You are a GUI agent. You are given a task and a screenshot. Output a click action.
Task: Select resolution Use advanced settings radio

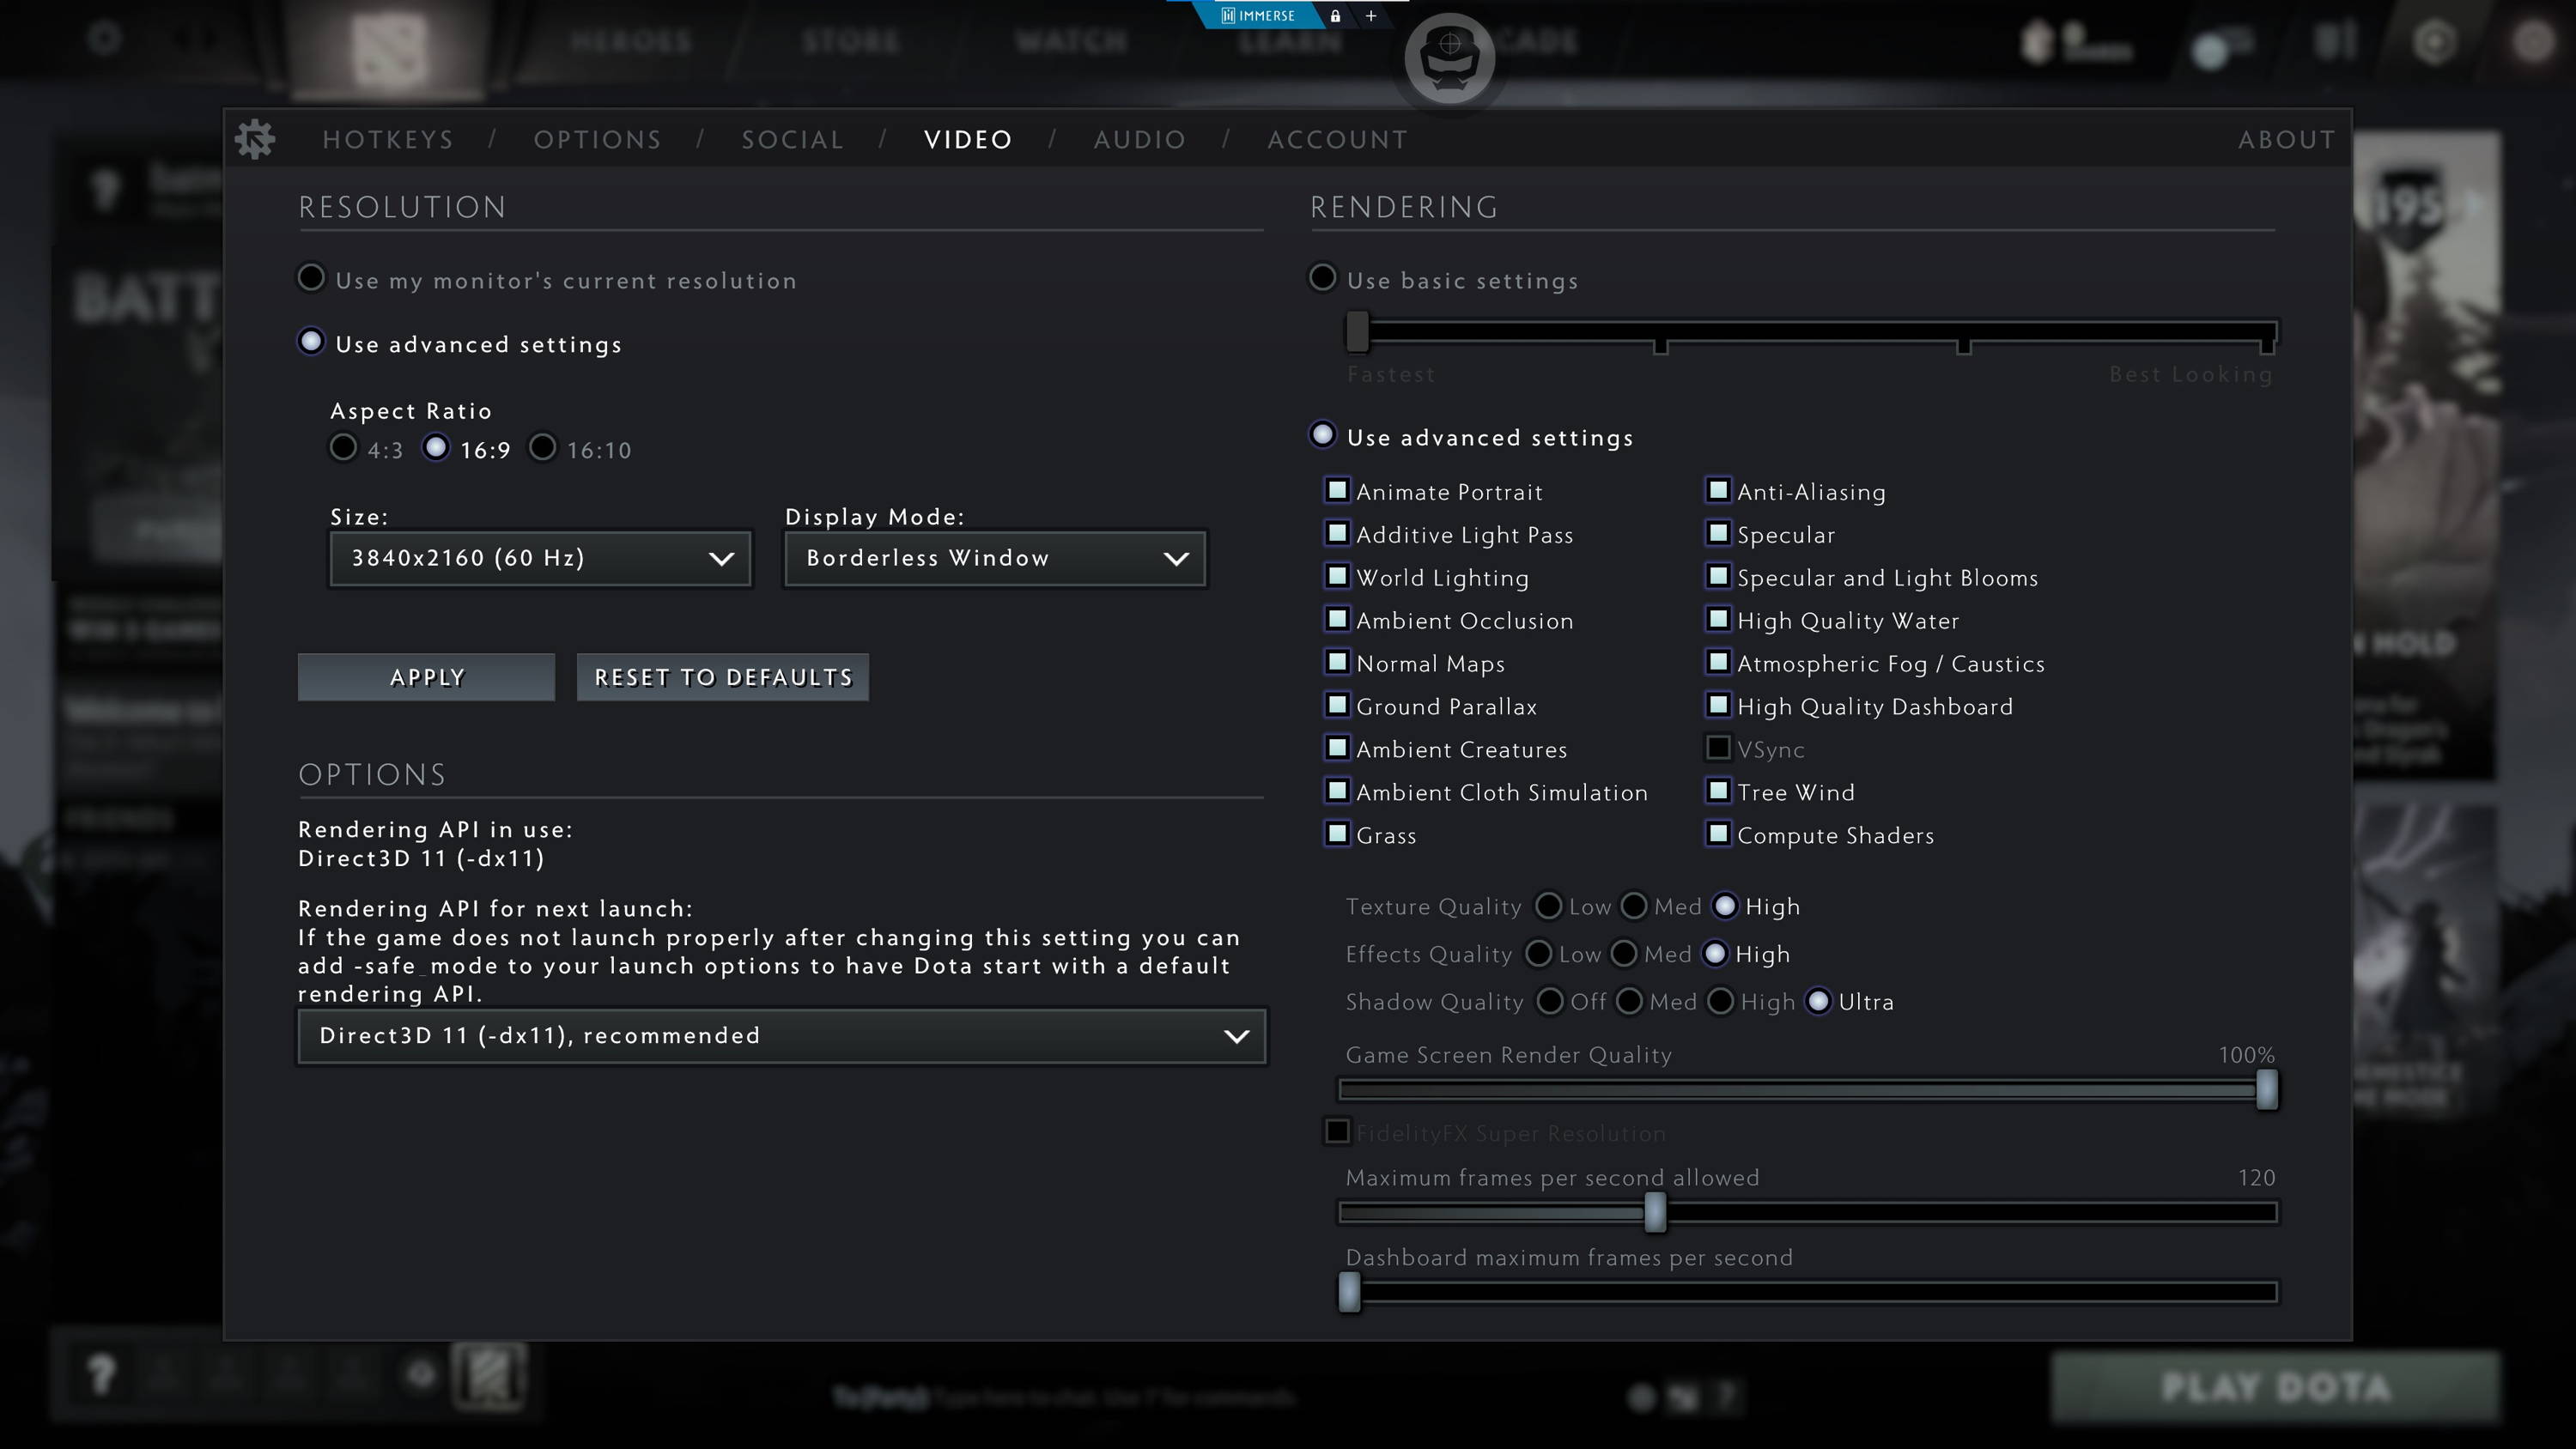(x=311, y=341)
